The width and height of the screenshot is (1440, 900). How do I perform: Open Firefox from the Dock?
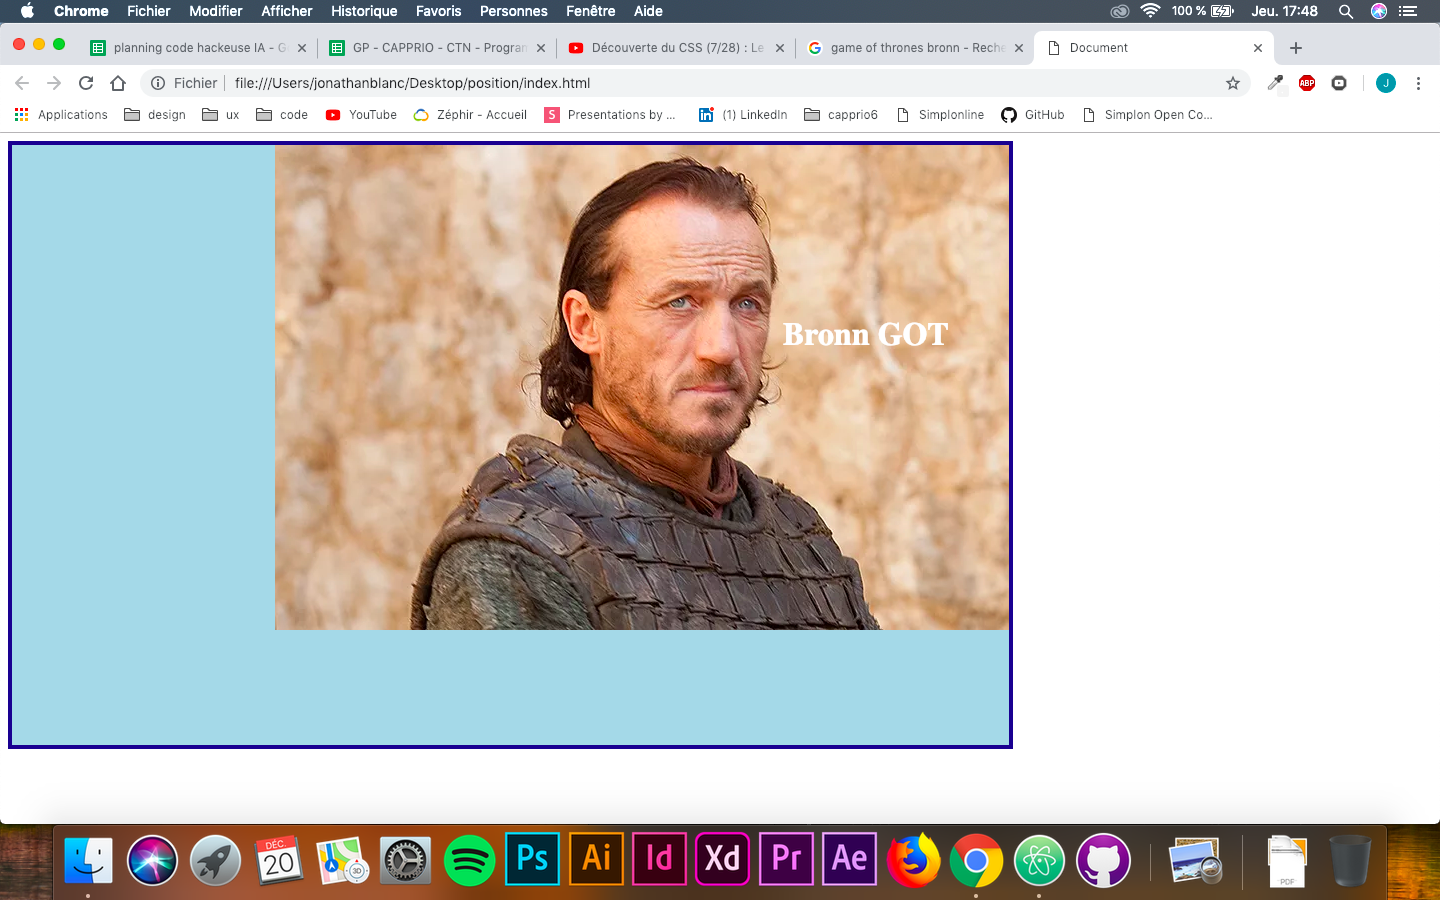913,860
